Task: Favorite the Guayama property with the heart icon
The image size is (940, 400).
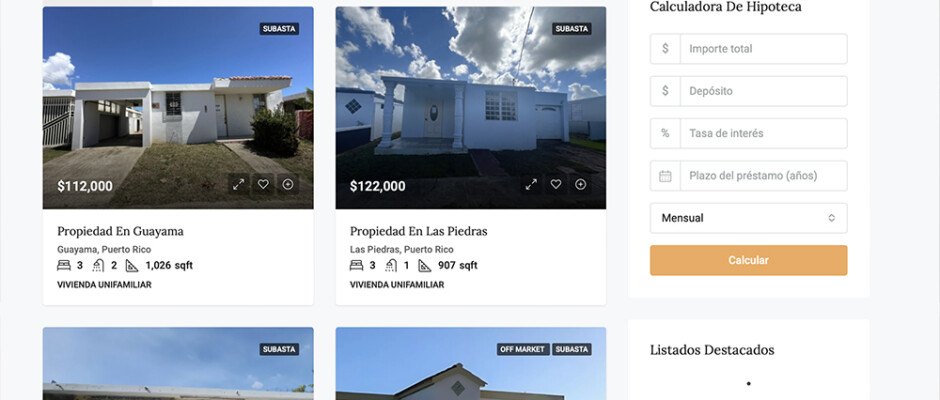Action: pos(263,184)
